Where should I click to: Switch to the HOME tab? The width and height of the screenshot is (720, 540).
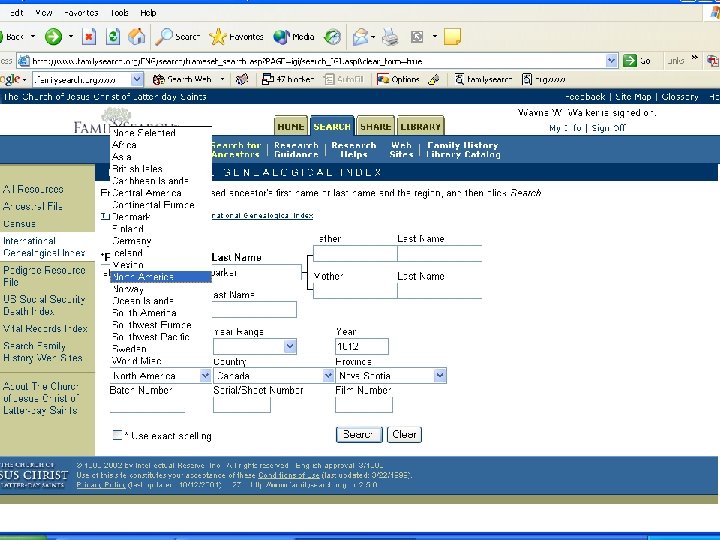tap(291, 126)
